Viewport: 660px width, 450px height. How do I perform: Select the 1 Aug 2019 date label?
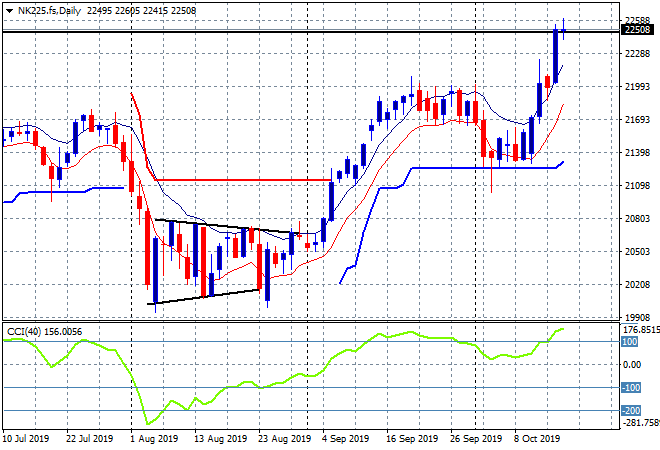[x=154, y=439]
